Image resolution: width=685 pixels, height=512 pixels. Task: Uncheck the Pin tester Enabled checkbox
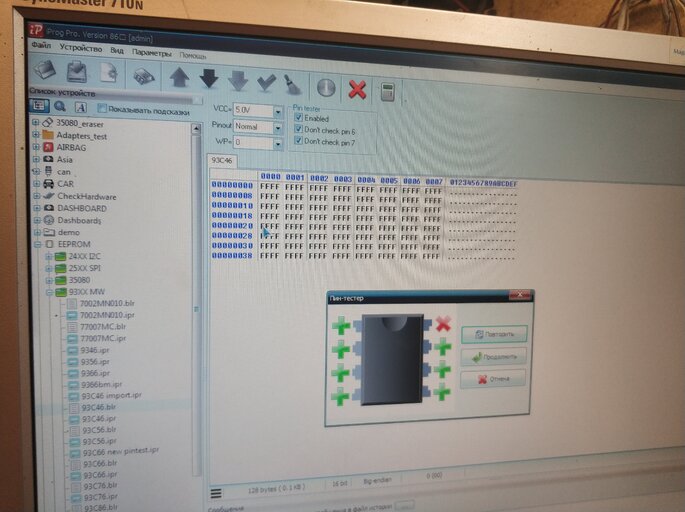tap(298, 117)
